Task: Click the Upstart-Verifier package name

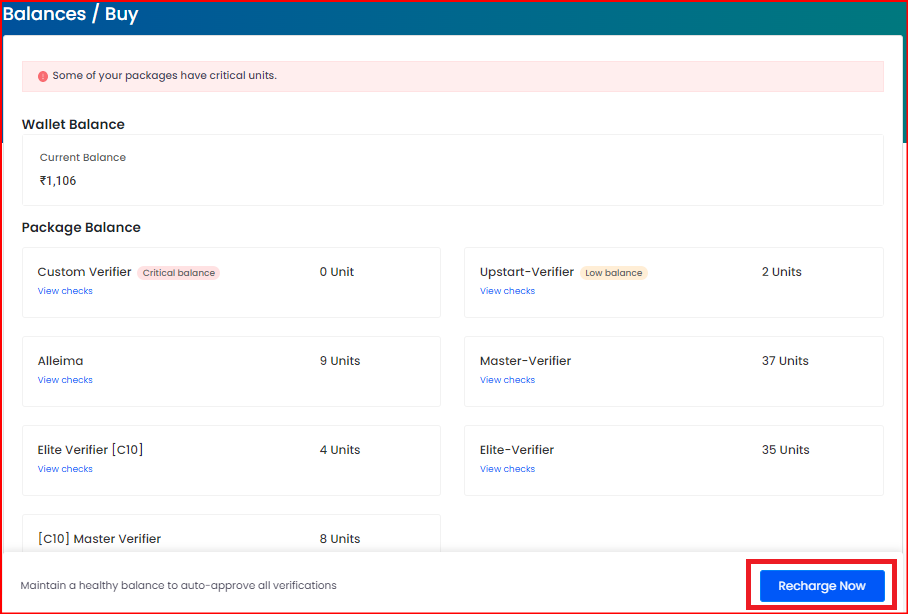Action: click(527, 272)
